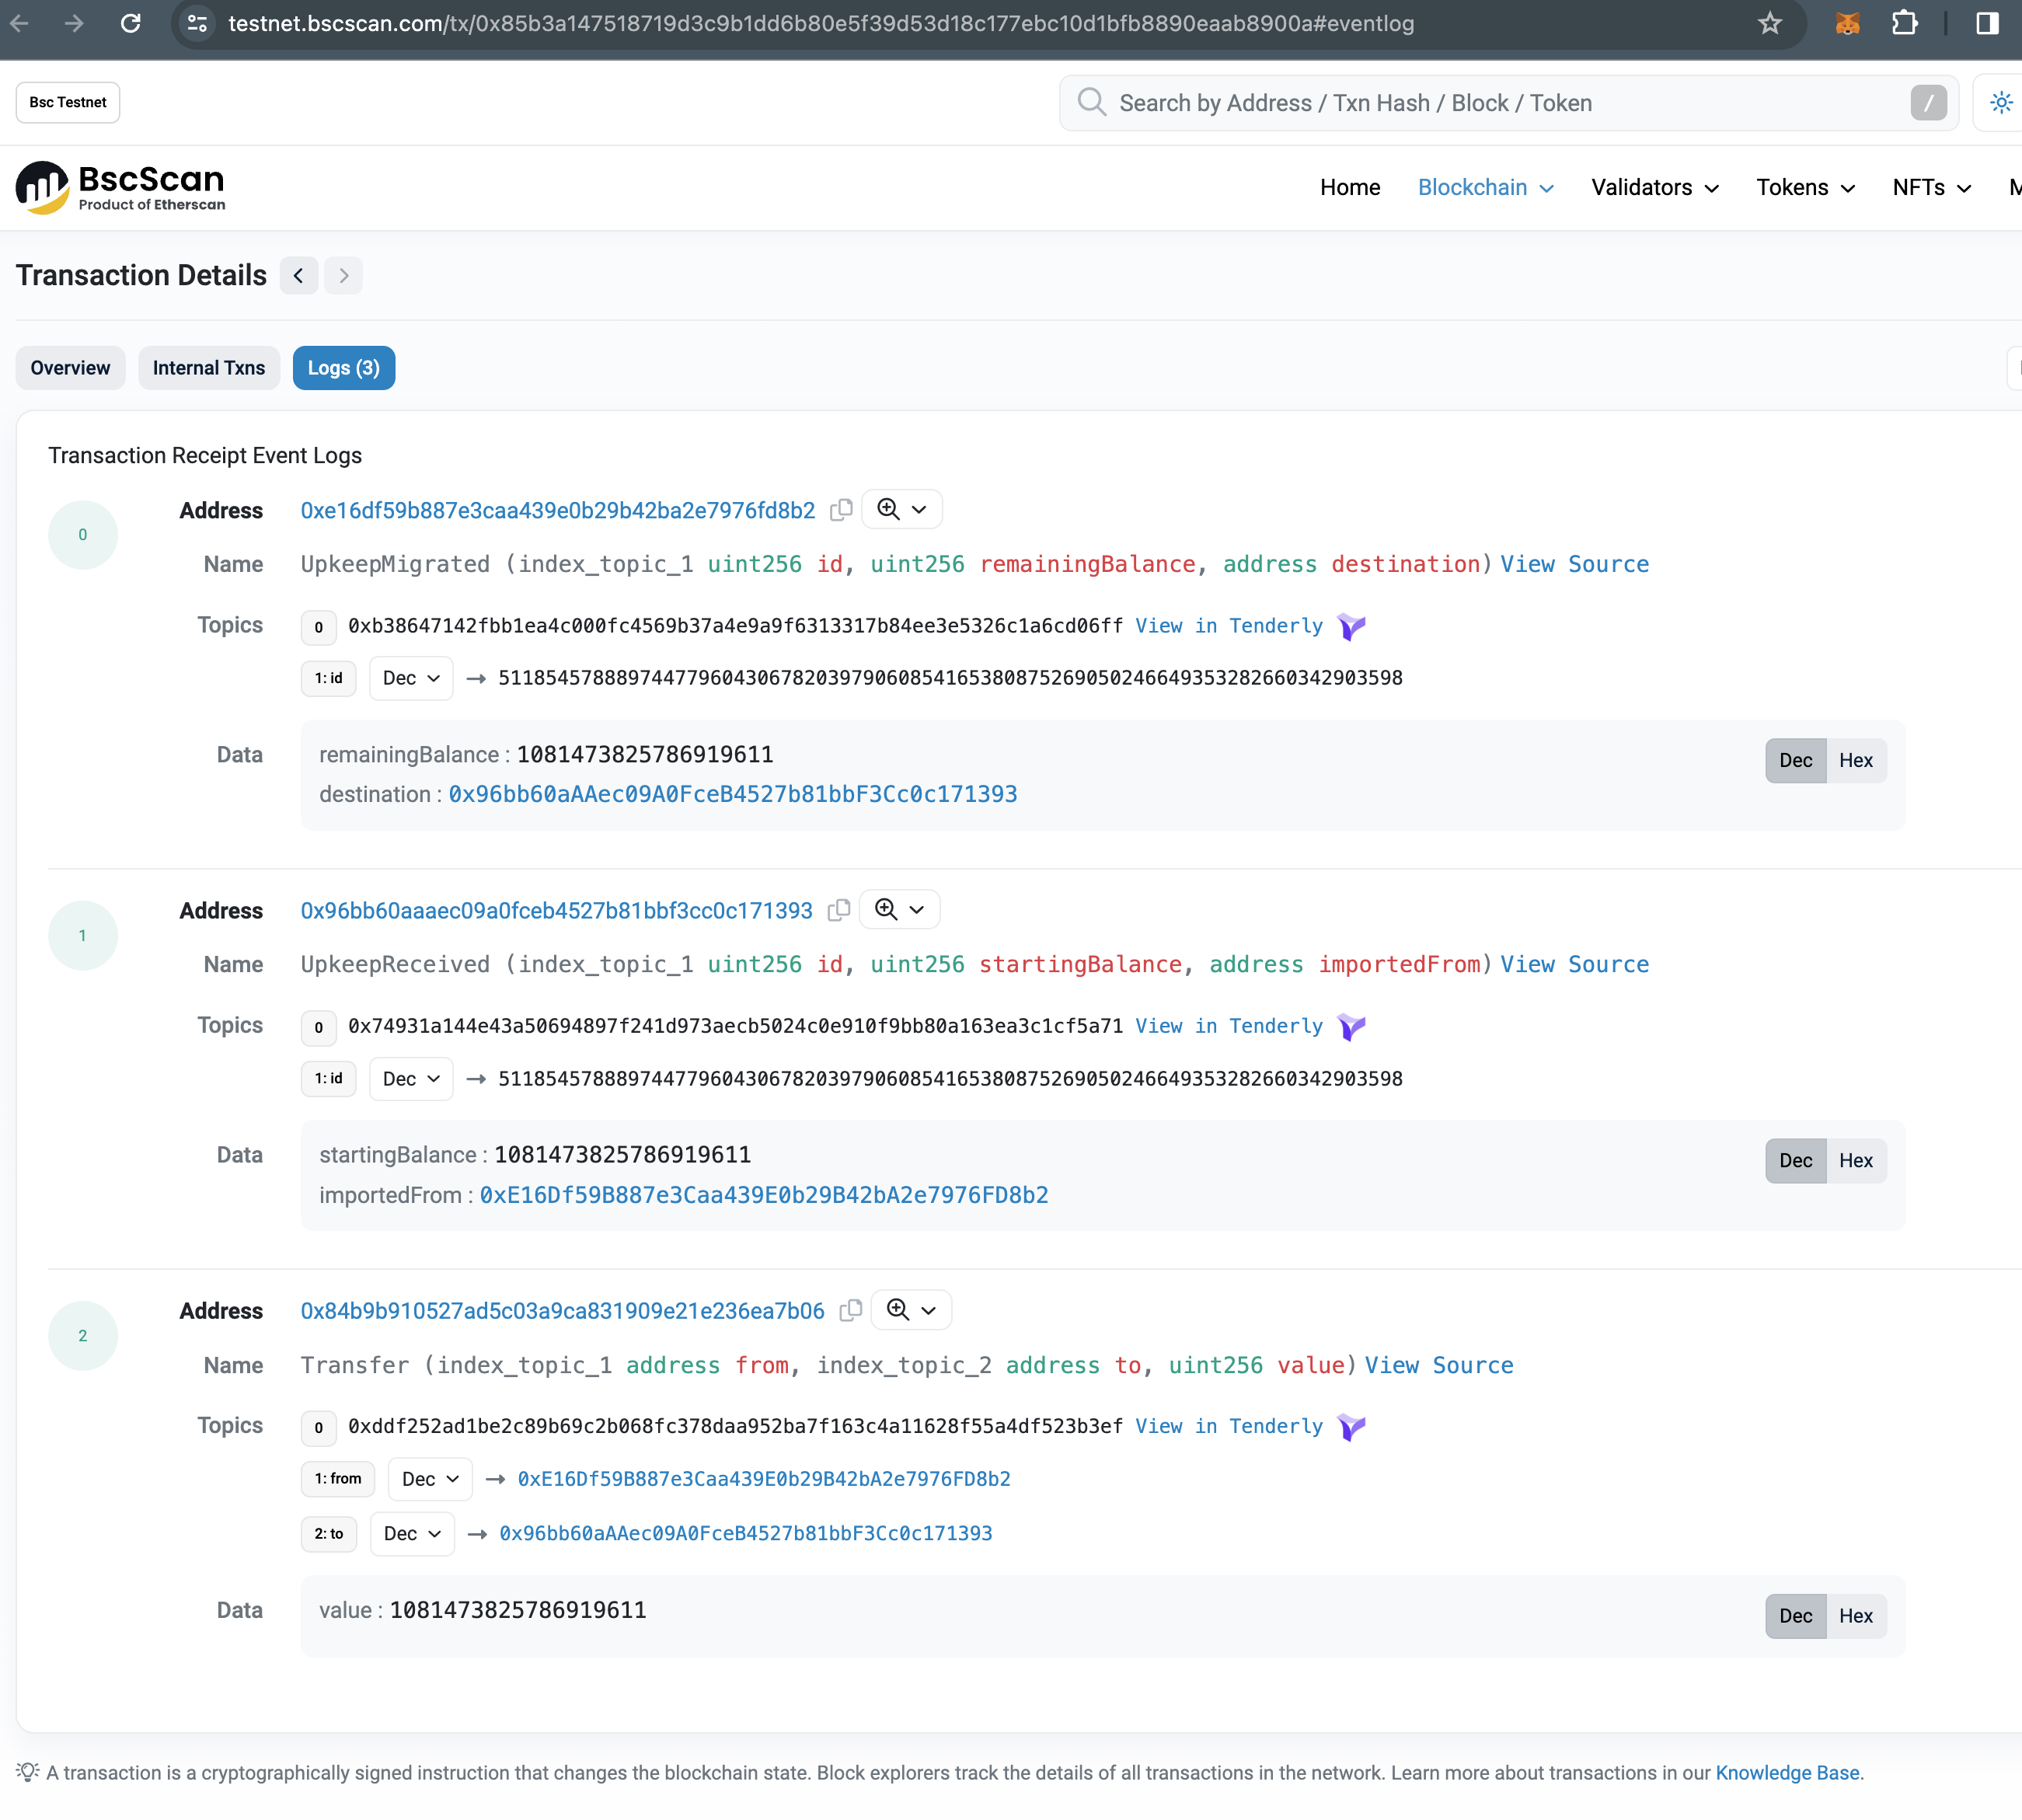Reload the browser page

point(131,23)
